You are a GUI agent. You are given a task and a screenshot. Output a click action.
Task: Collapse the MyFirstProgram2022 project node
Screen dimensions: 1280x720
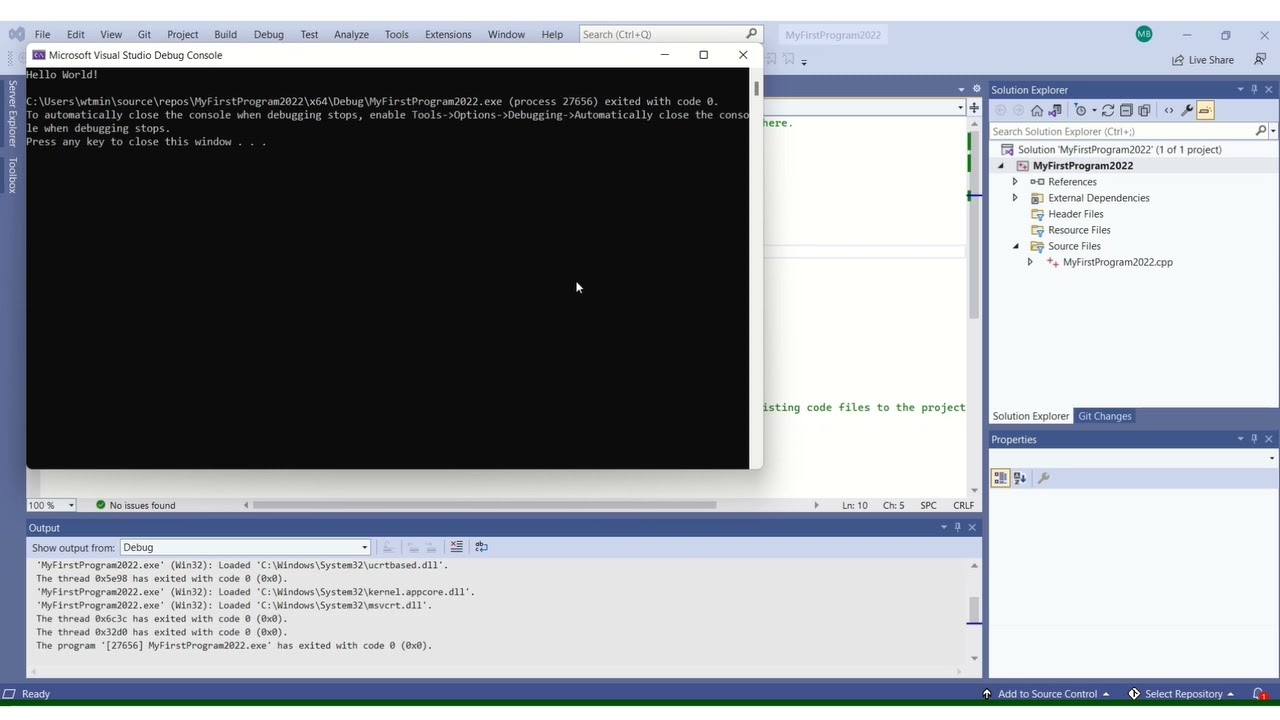pos(1001,166)
